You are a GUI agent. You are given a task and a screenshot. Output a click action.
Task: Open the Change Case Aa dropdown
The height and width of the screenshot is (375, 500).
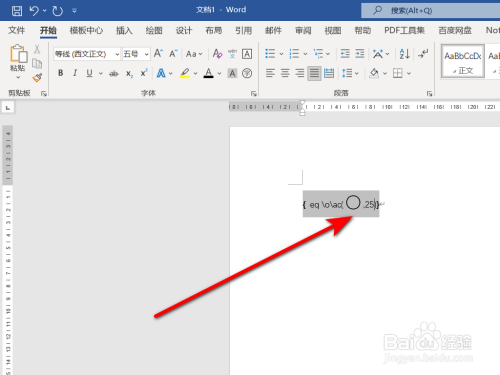click(x=194, y=54)
